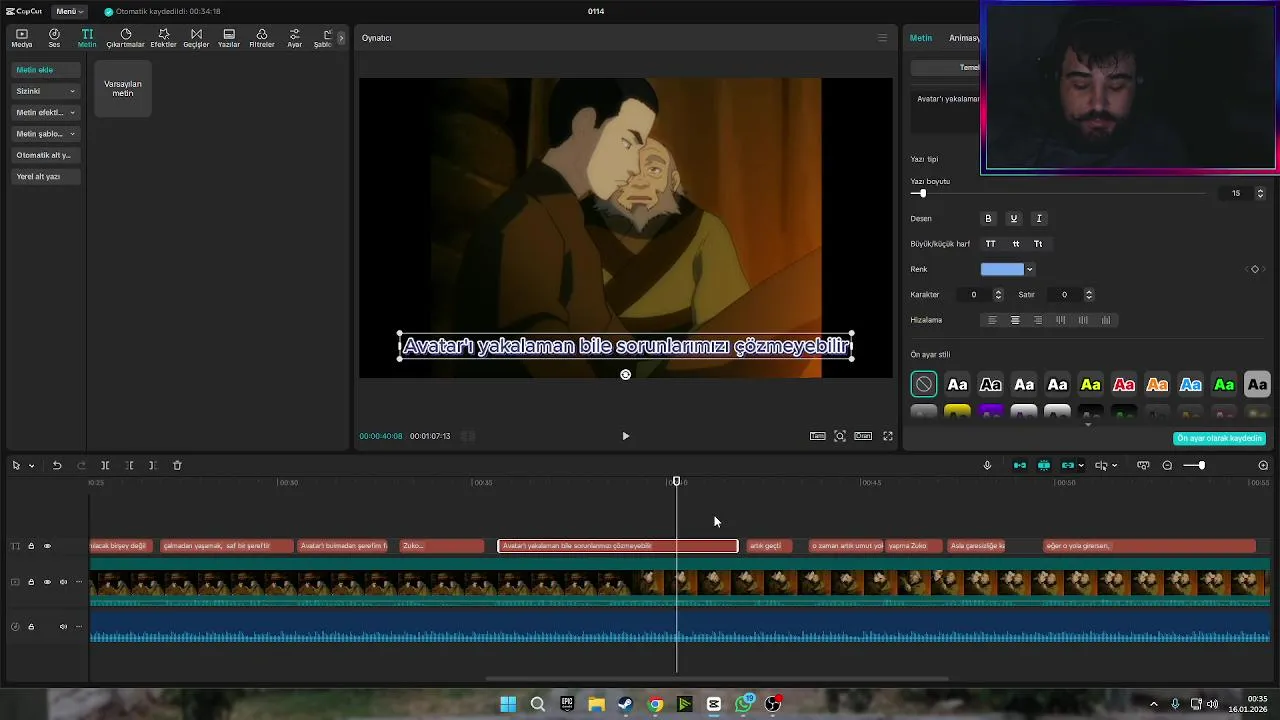
Task: Select the 'artık geçti' subtitle clip
Action: pyautogui.click(x=770, y=546)
